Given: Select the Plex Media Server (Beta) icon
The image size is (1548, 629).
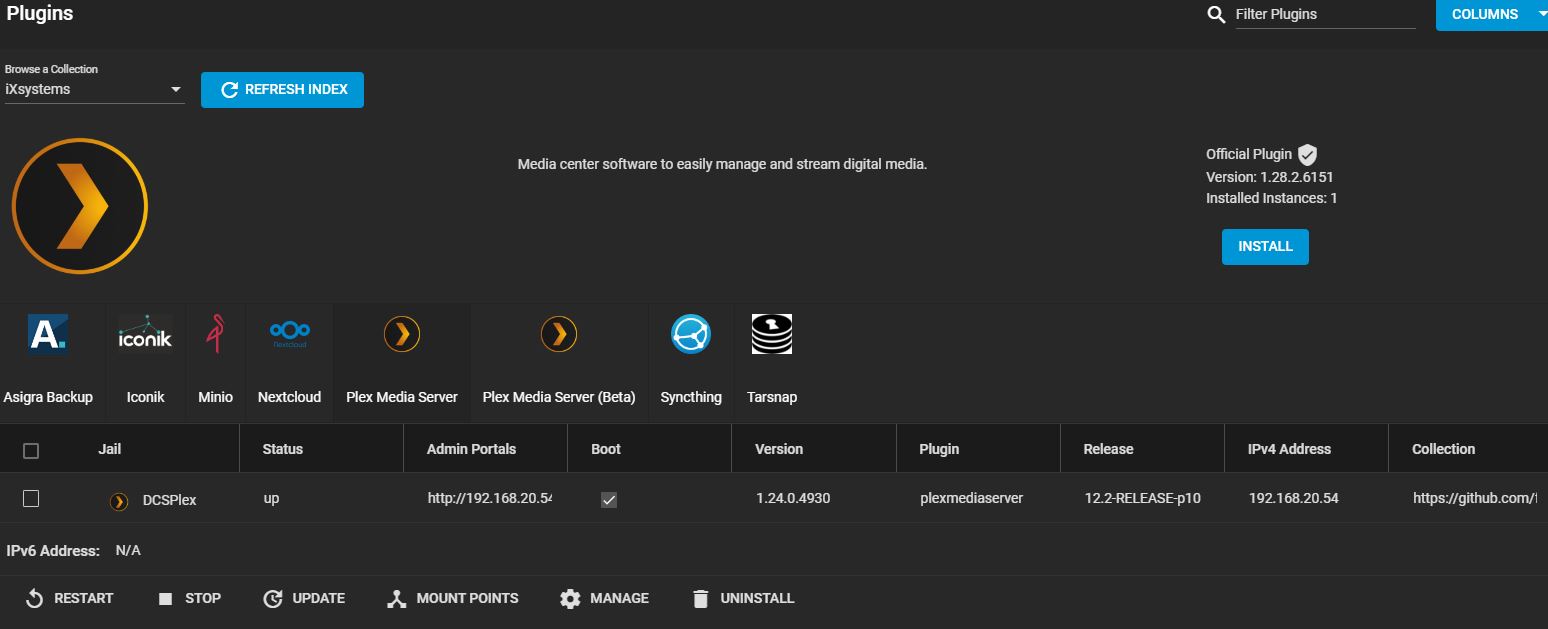Looking at the screenshot, I should pos(559,334).
